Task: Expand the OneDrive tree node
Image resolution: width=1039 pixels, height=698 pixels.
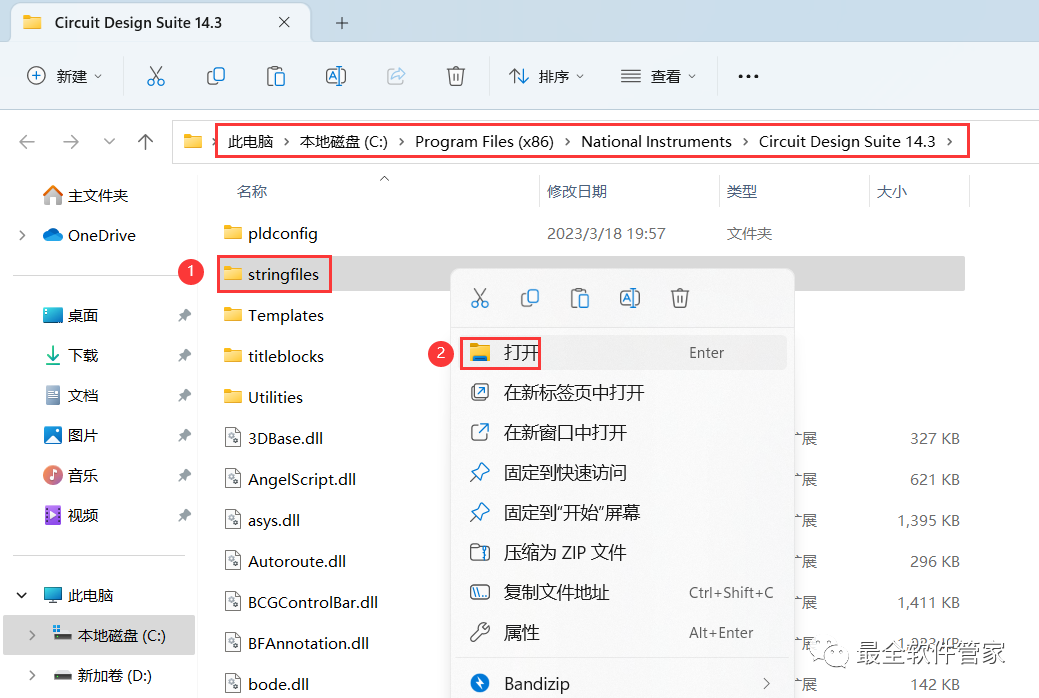Action: [23, 235]
